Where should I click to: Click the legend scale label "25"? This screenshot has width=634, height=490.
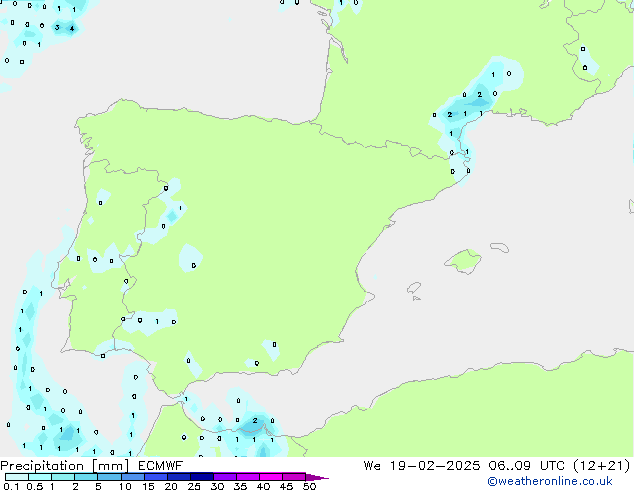[x=194, y=486]
